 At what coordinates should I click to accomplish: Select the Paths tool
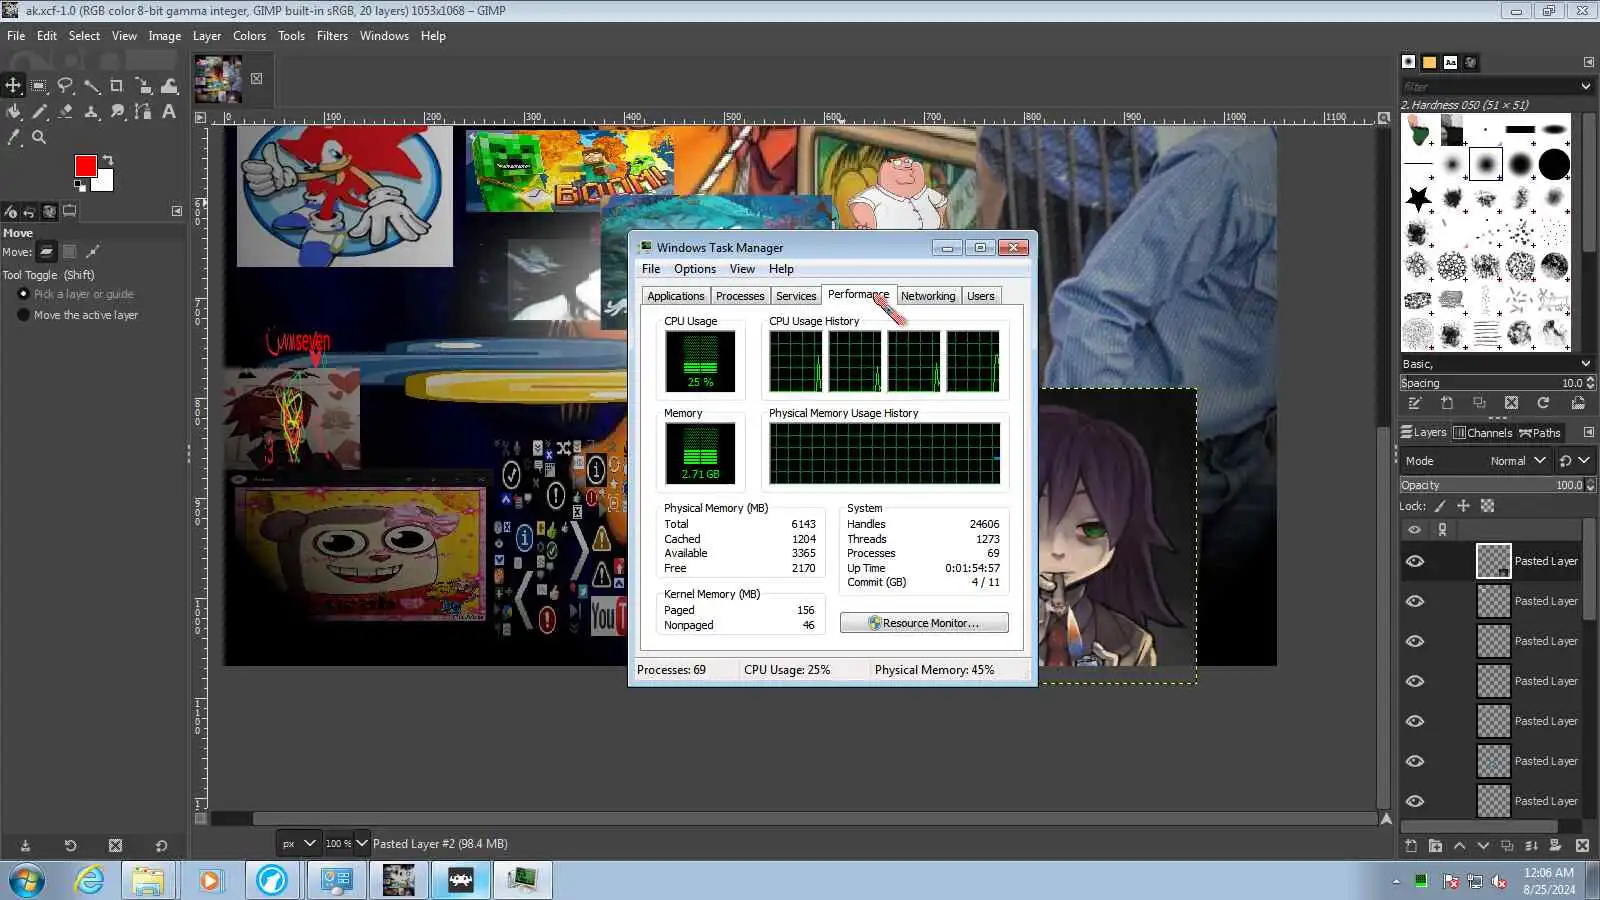(x=143, y=112)
